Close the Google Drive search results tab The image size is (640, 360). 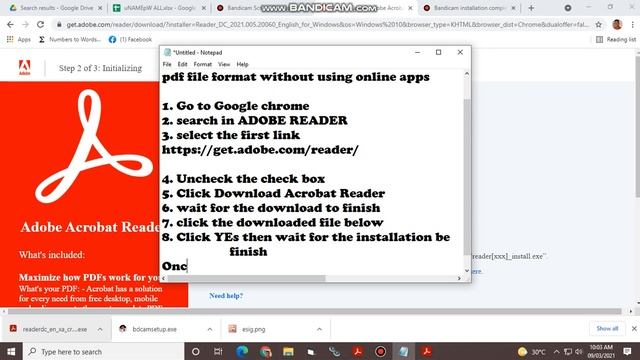click(100, 8)
